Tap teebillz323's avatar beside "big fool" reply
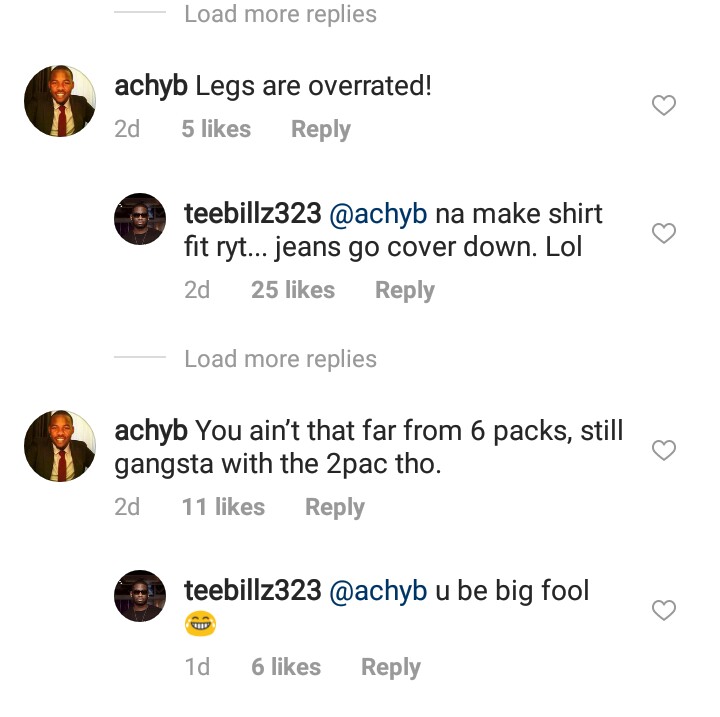The width and height of the screenshot is (720, 717). pos(140,595)
